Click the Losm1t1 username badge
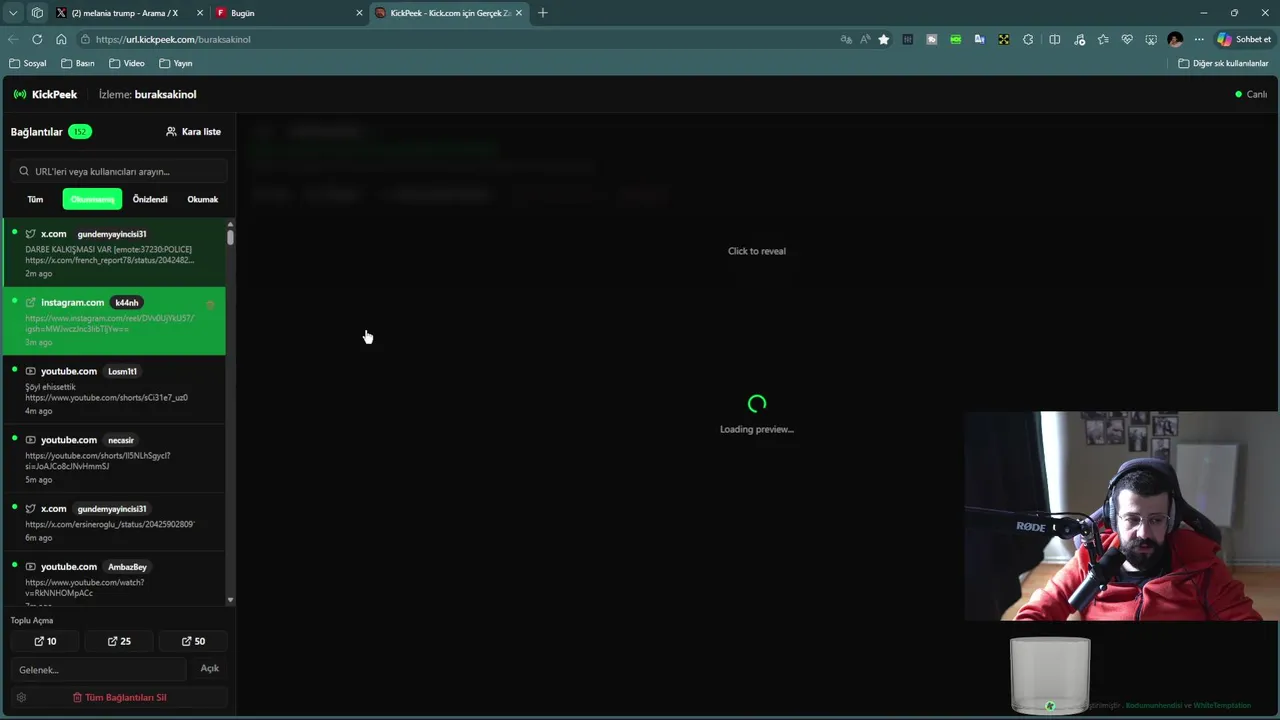Screen dimensions: 1280x720 coord(122,371)
